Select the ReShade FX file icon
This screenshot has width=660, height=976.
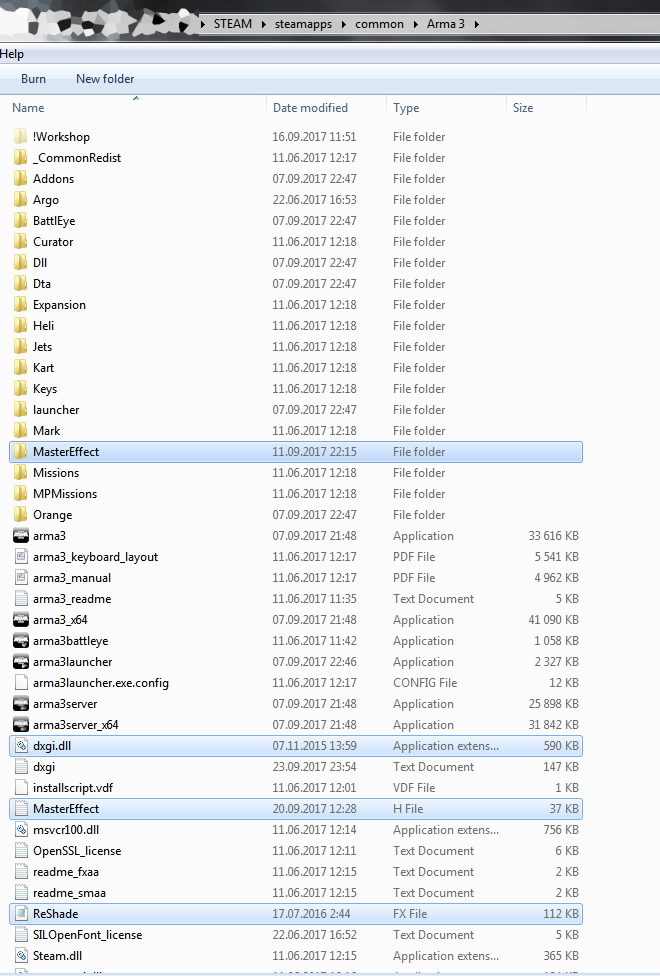click(21, 914)
